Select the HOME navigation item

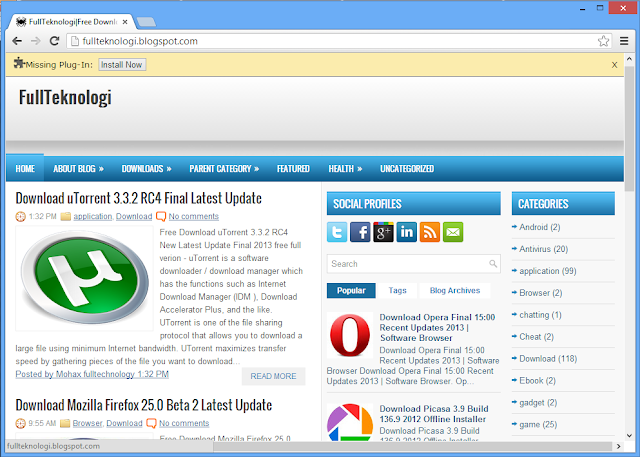[25, 169]
